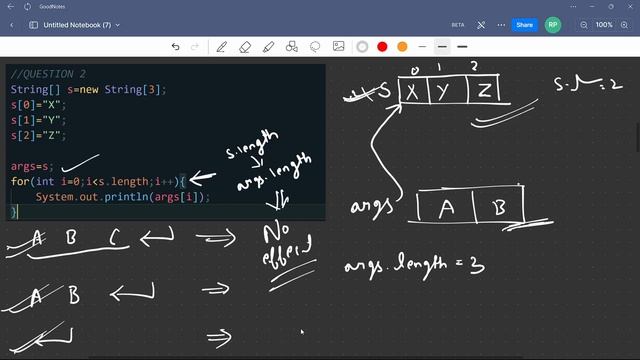Expand the Untitled Notebook (7) title dropdown
The width and height of the screenshot is (640, 360).
coord(118,25)
